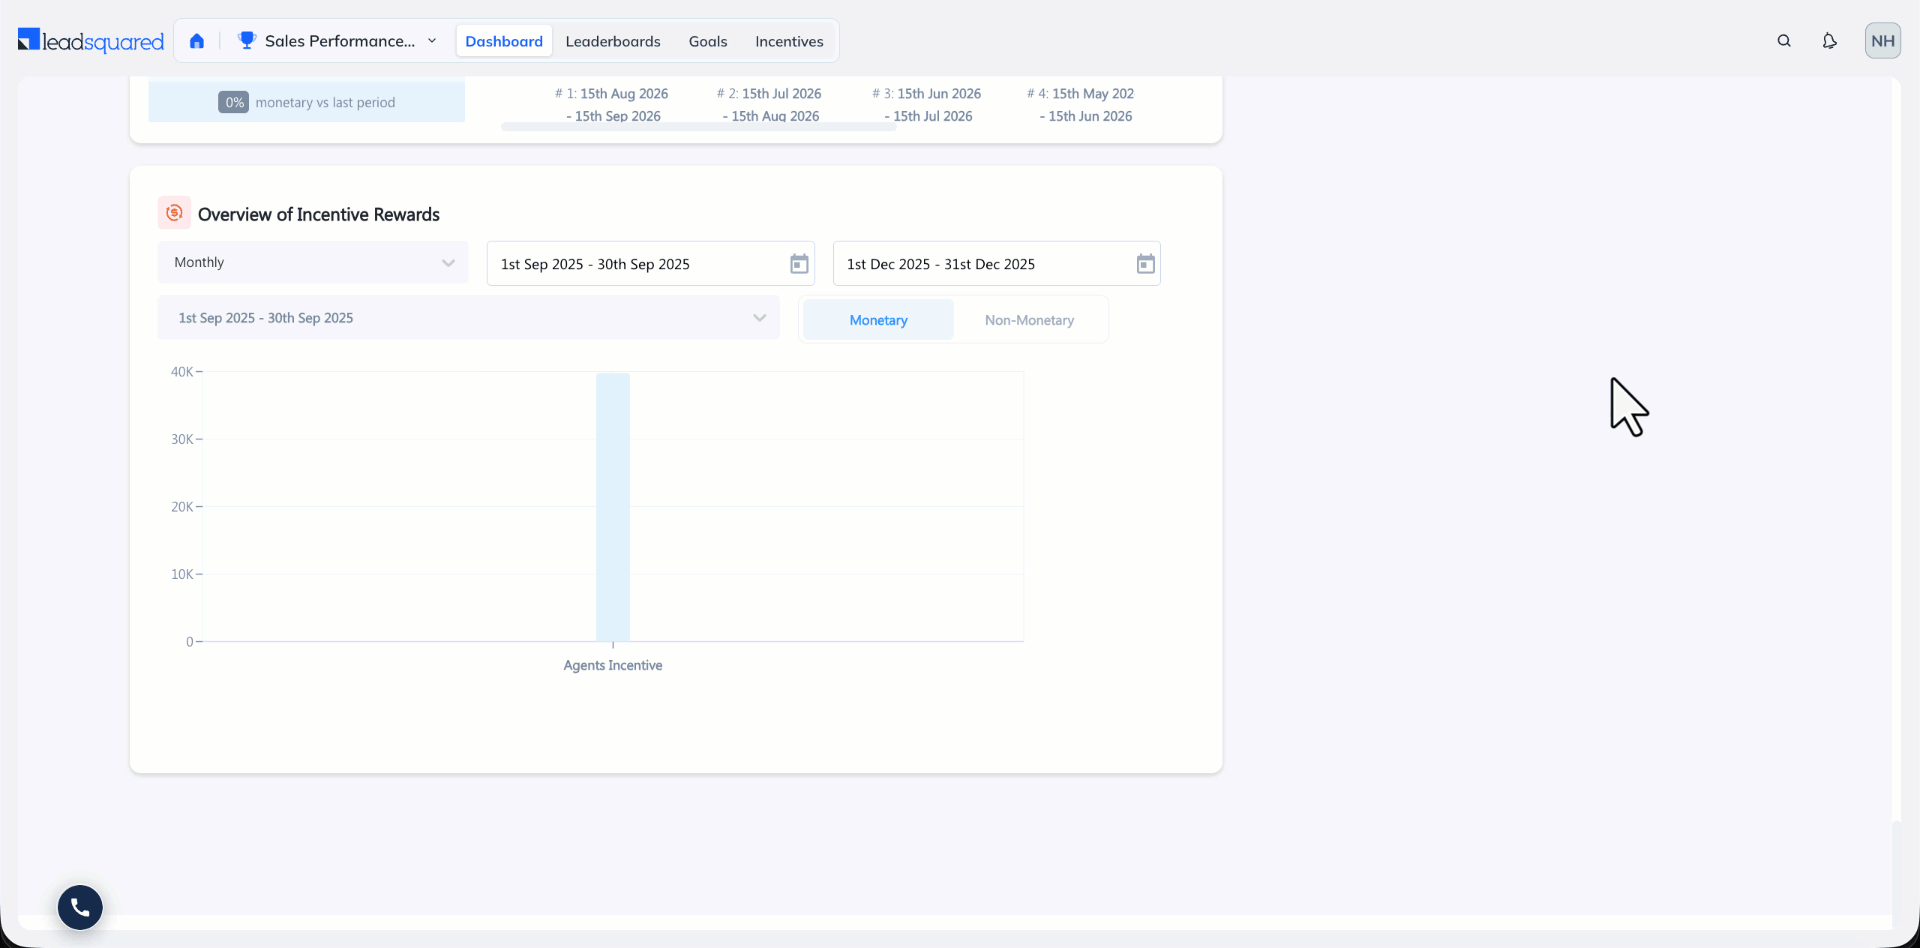Viewport: 1920px width, 948px height.
Task: Open the Monthly frequency dropdown
Action: point(313,262)
